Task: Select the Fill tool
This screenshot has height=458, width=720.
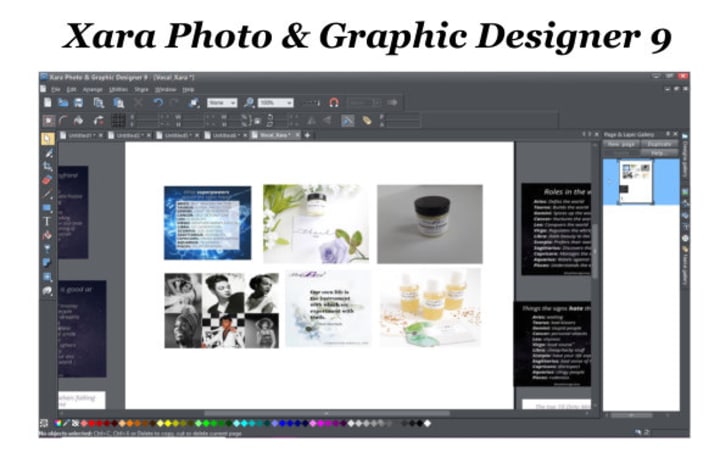Action: [48, 235]
